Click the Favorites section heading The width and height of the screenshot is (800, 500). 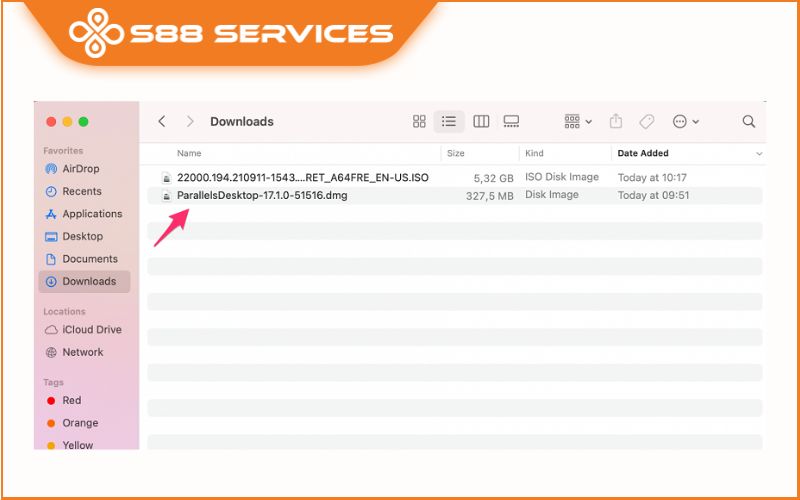(63, 151)
